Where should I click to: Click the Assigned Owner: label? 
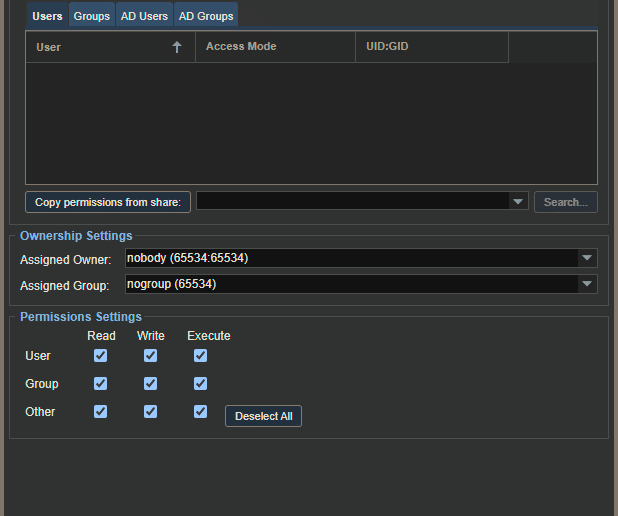(x=65, y=260)
